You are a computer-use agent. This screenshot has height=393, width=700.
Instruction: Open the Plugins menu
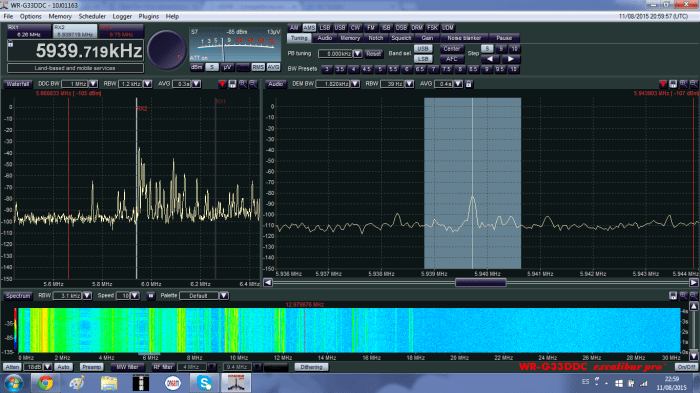pyautogui.click(x=149, y=17)
